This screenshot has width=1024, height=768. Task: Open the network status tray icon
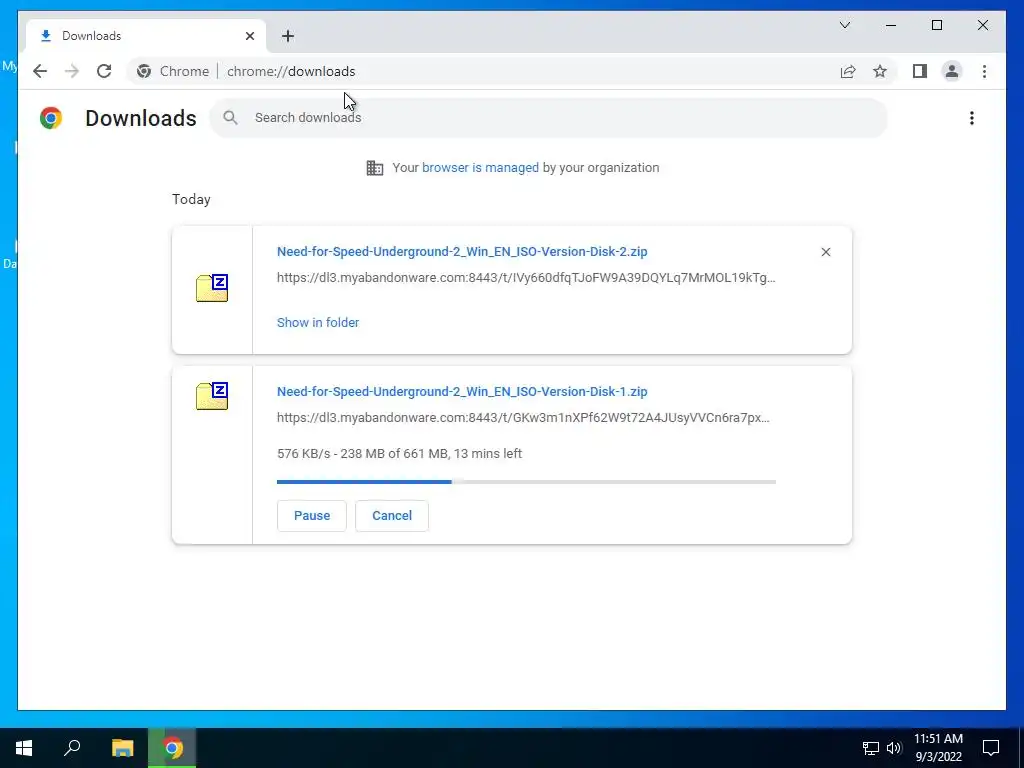(871, 748)
